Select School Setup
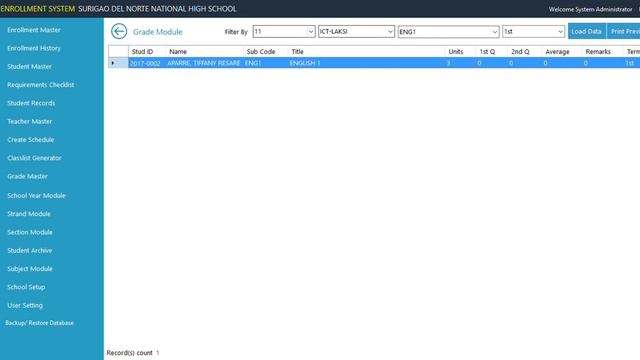The image size is (640, 360). pyautogui.click(x=26, y=287)
